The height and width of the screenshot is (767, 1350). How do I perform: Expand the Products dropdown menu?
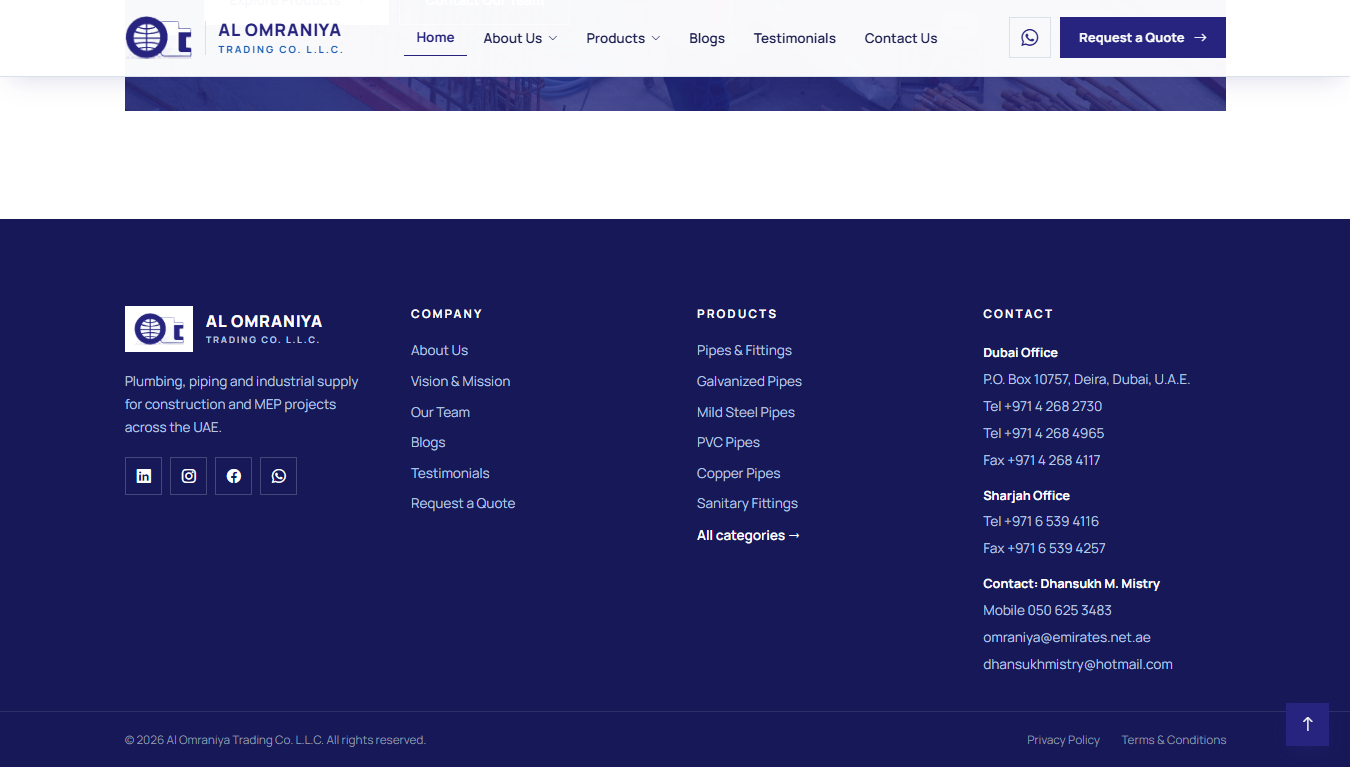(623, 38)
